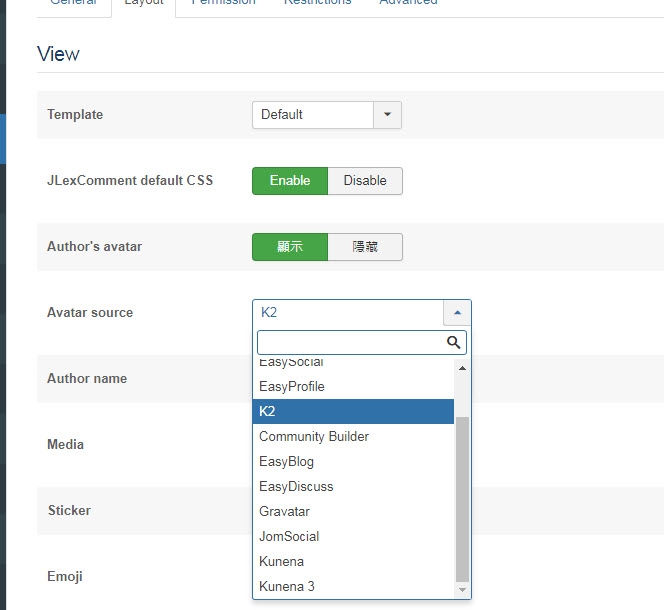The width and height of the screenshot is (664, 610).
Task: Enable JLexComment default CSS
Action: (289, 181)
